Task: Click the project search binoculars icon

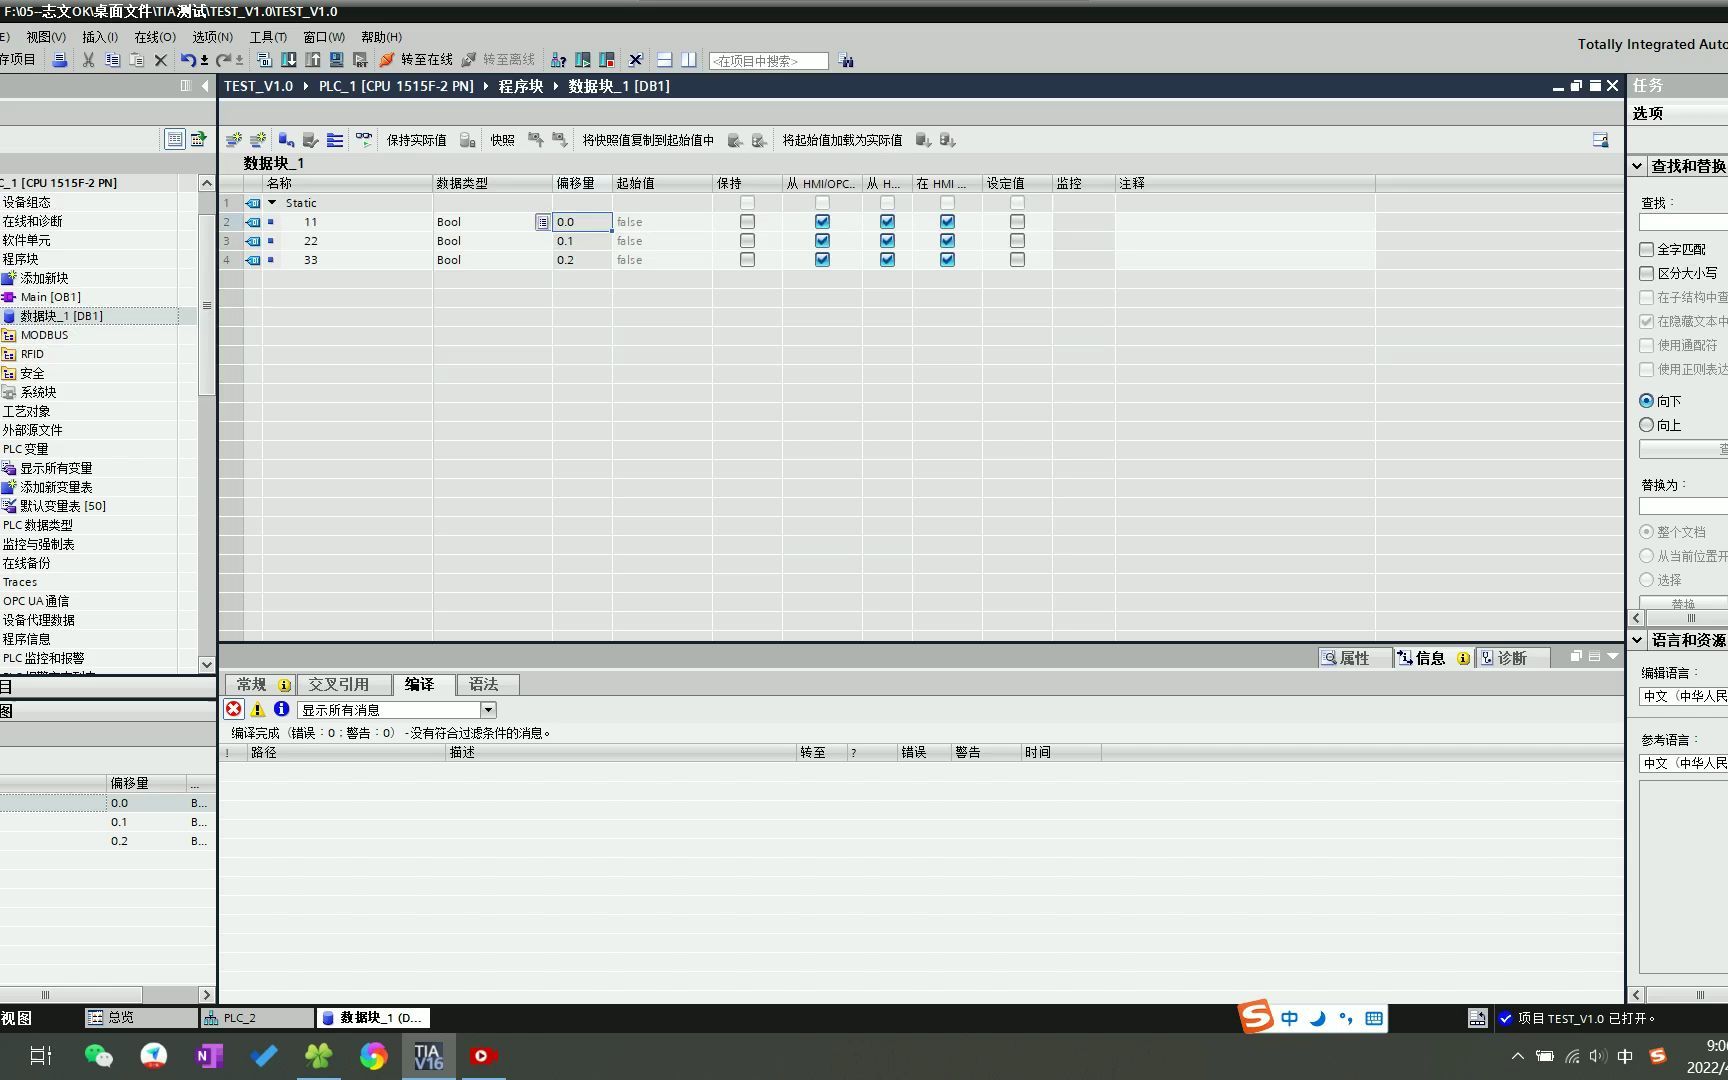Action: [846, 60]
